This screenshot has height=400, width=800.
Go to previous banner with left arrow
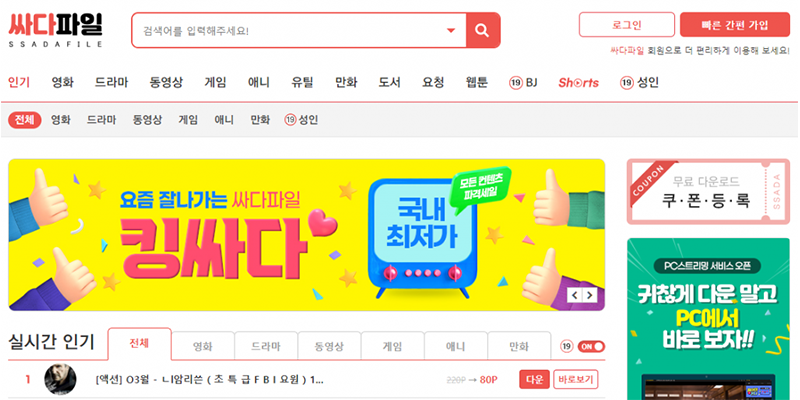click(575, 295)
